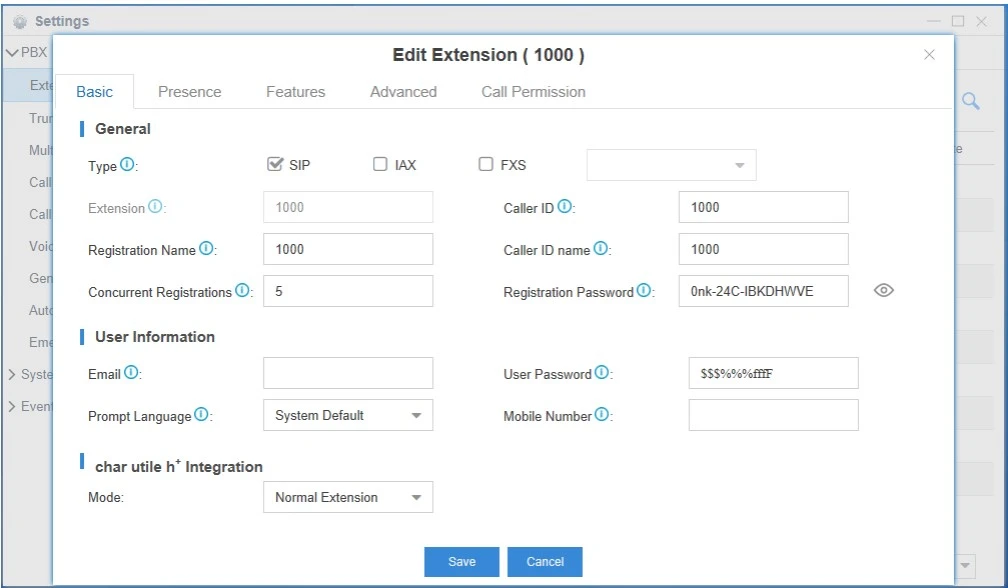Click the Prompt Language info icon
The image size is (1008, 588).
coord(203,415)
